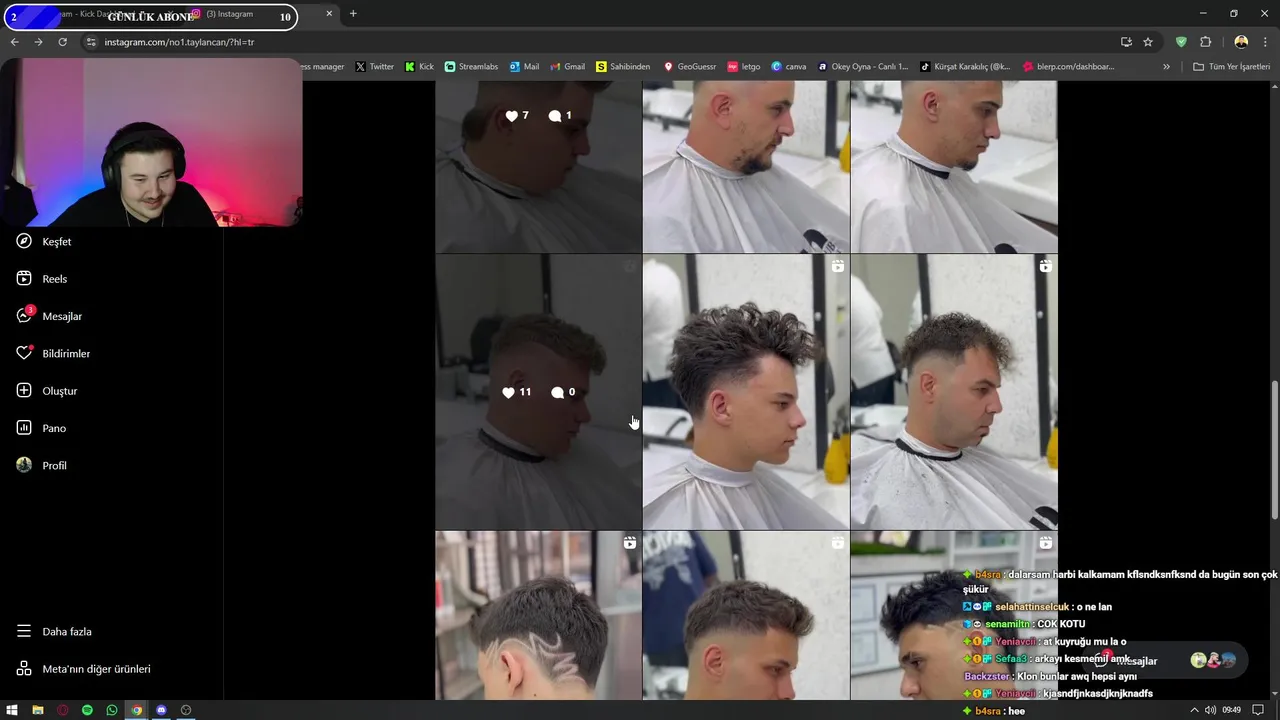Click the Oluştur plus icon
This screenshot has height=720, width=1280.
pos(24,390)
